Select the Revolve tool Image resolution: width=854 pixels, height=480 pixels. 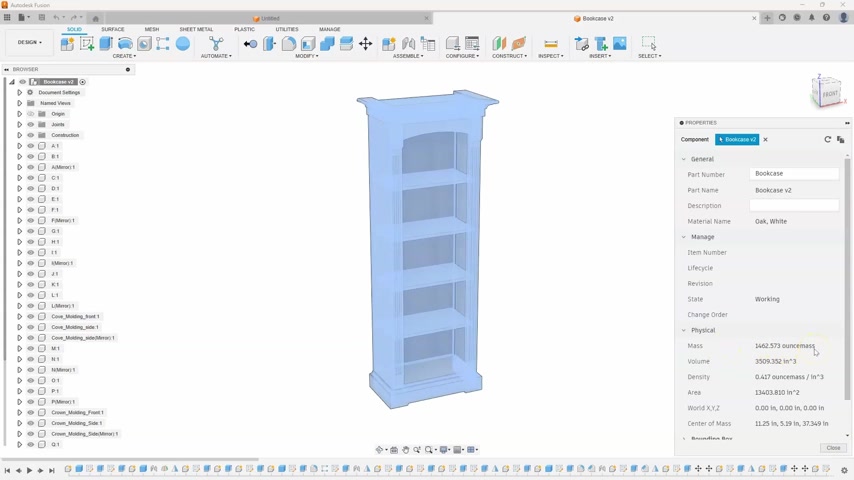point(125,44)
